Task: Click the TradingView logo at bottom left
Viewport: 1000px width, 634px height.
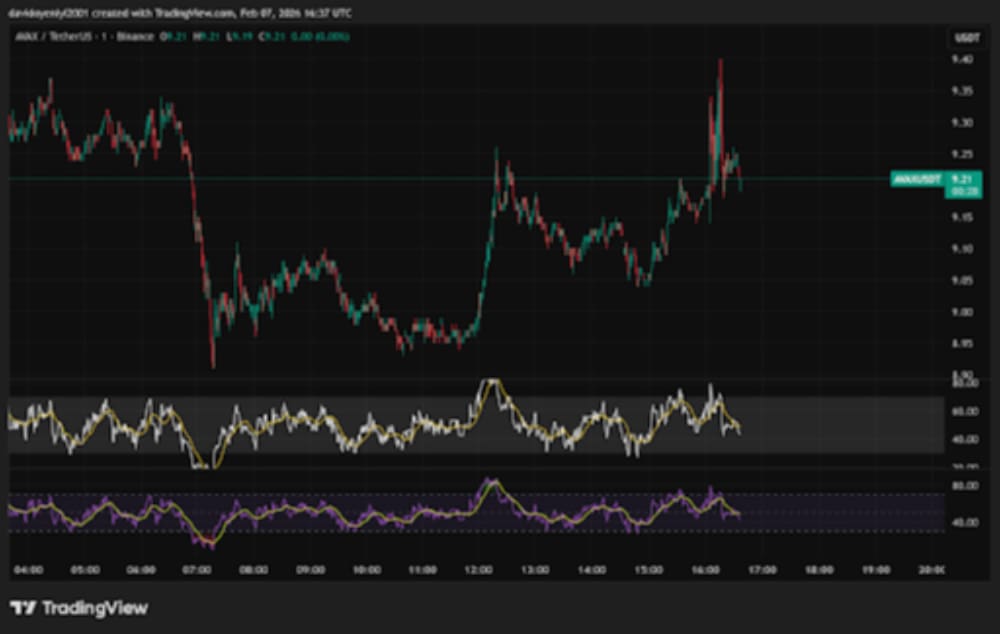Action: pos(75,607)
